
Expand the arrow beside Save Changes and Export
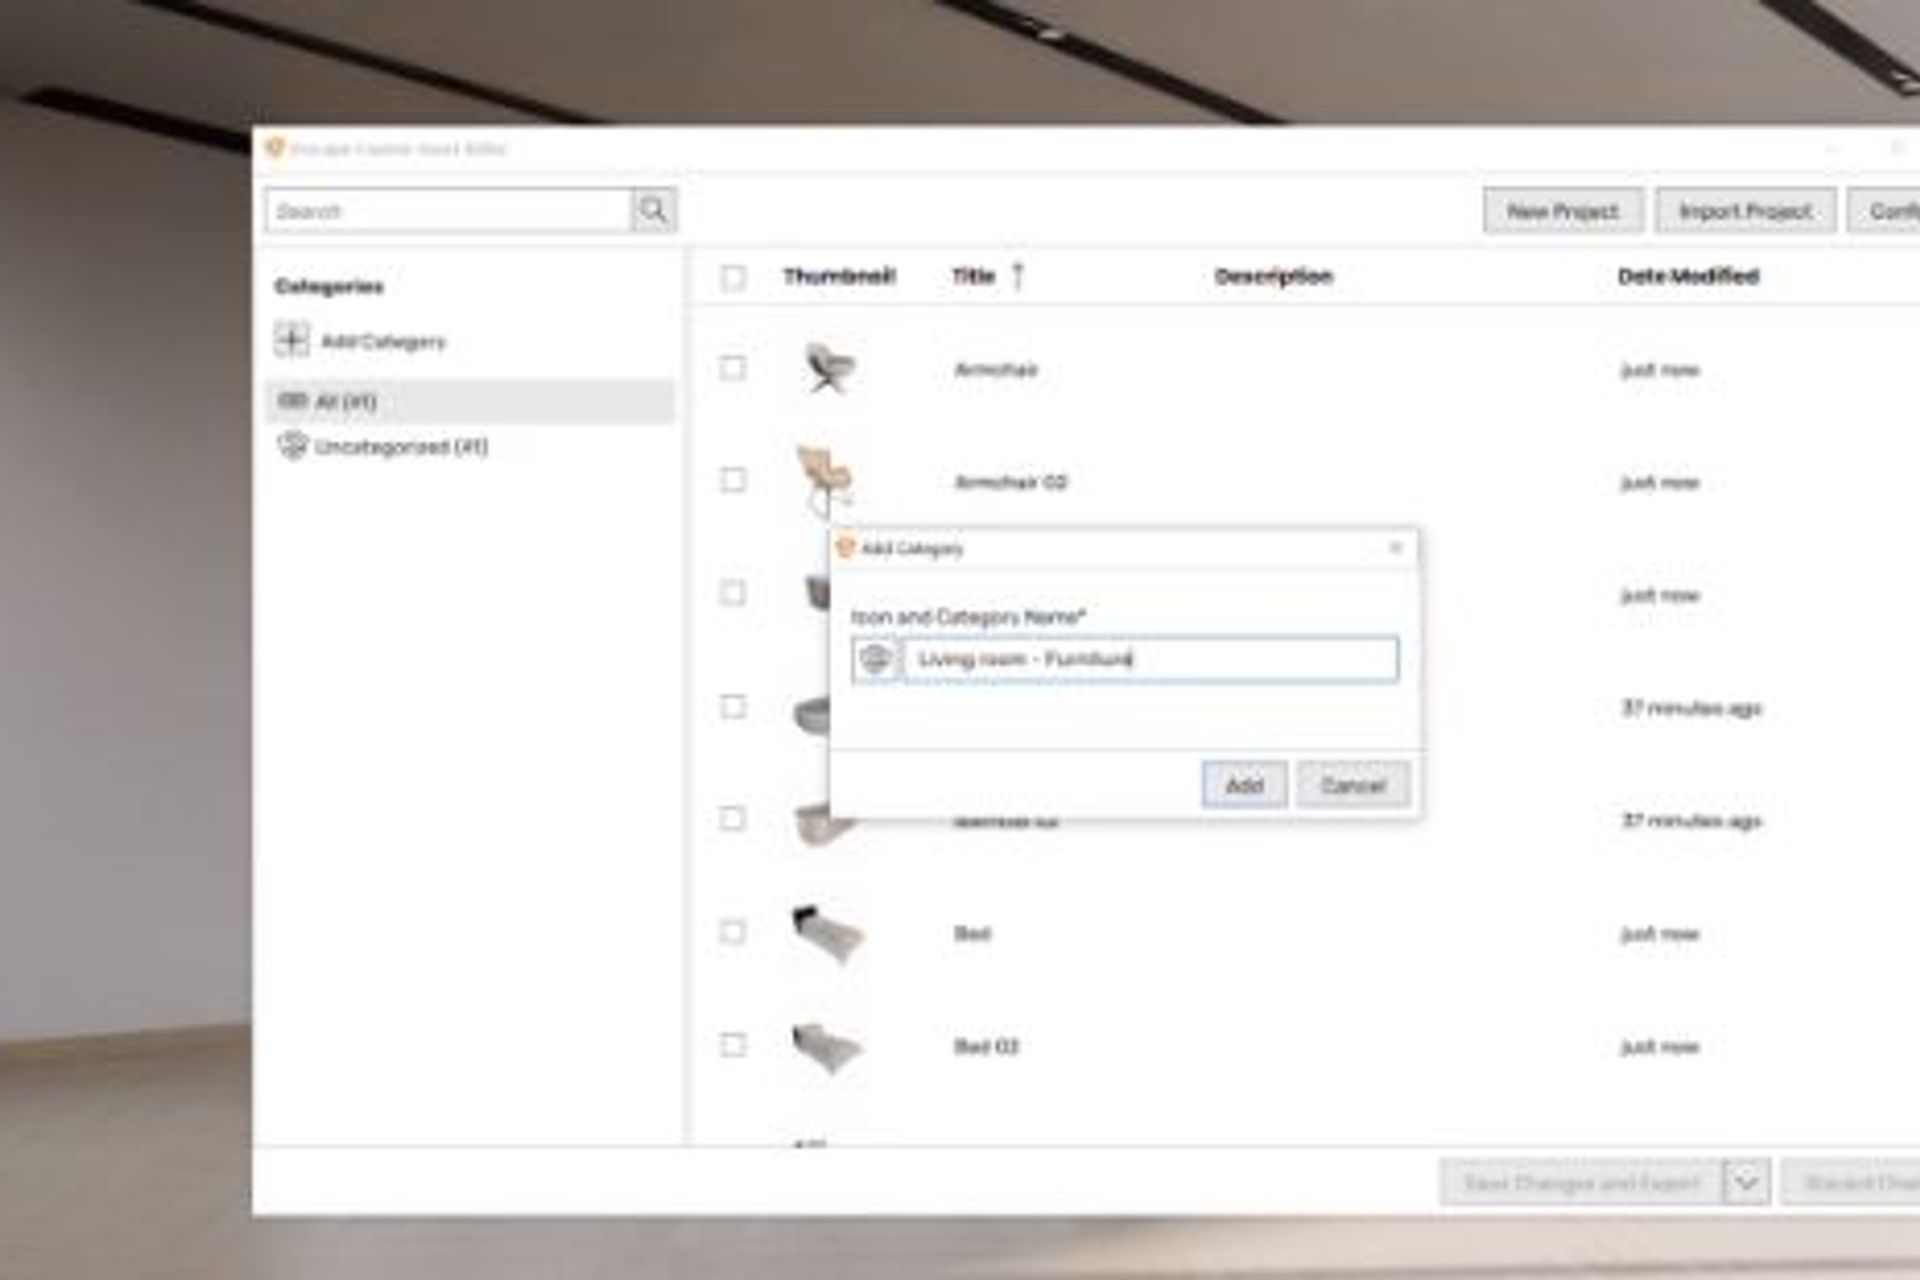(1742, 1182)
